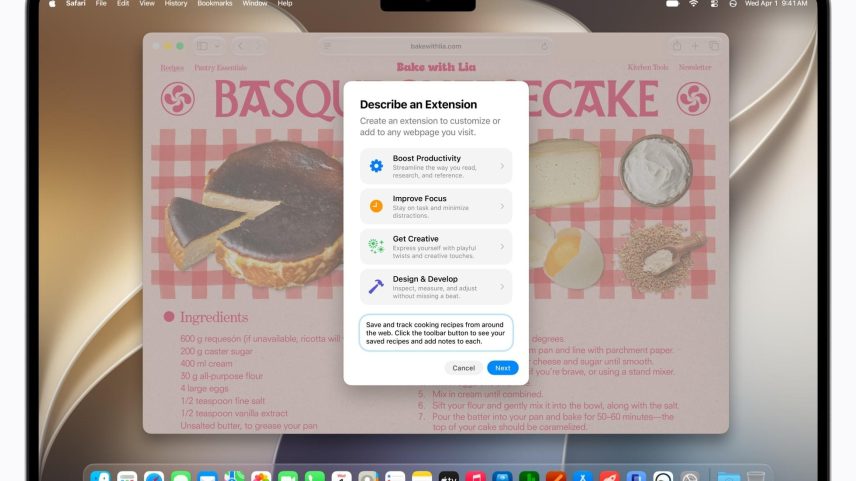Open the Bookmarks menu

click(x=215, y=3)
